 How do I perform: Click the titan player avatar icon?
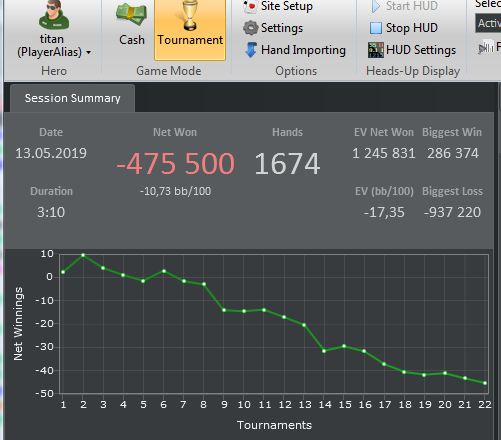coord(54,15)
